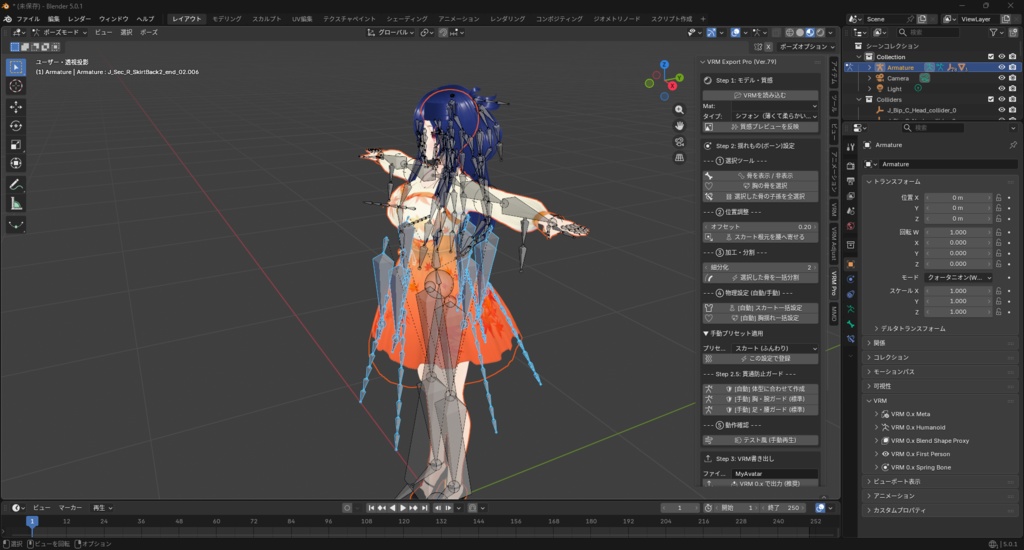Image resolution: width=1024 pixels, height=550 pixels.
Task: Switch perspective/orthographic grid icon
Action: [x=679, y=157]
